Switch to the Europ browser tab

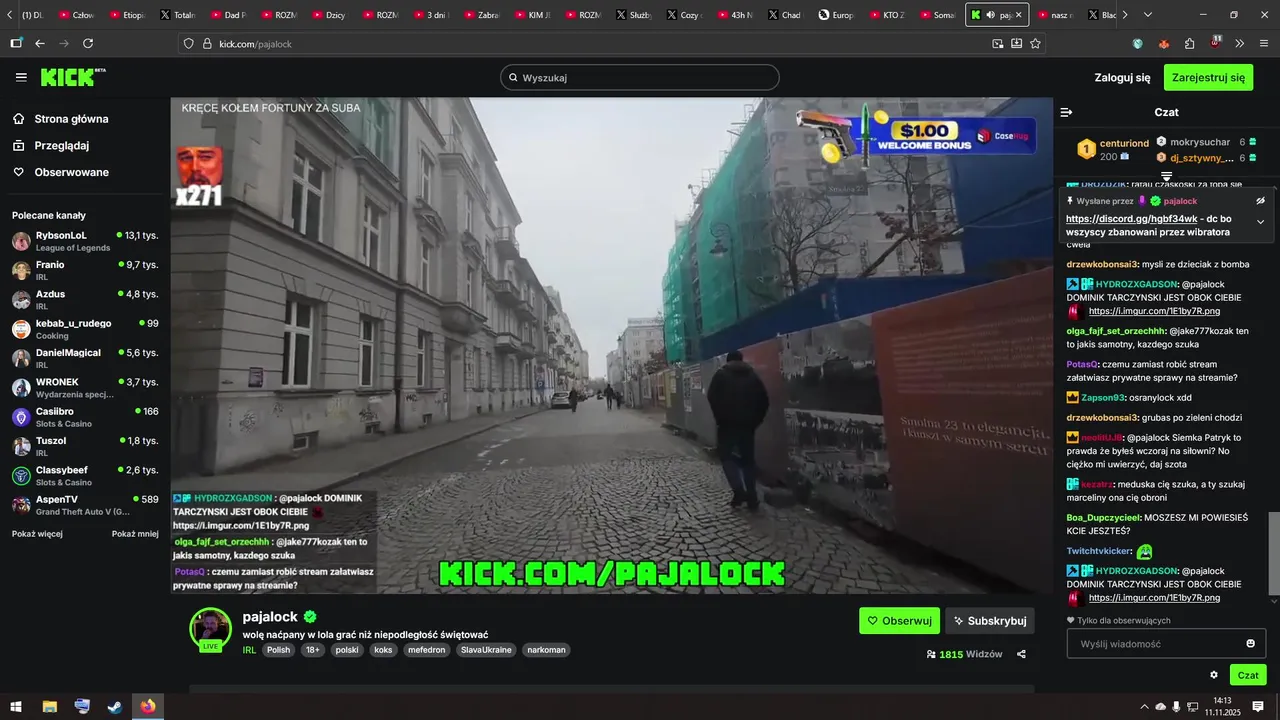[835, 15]
